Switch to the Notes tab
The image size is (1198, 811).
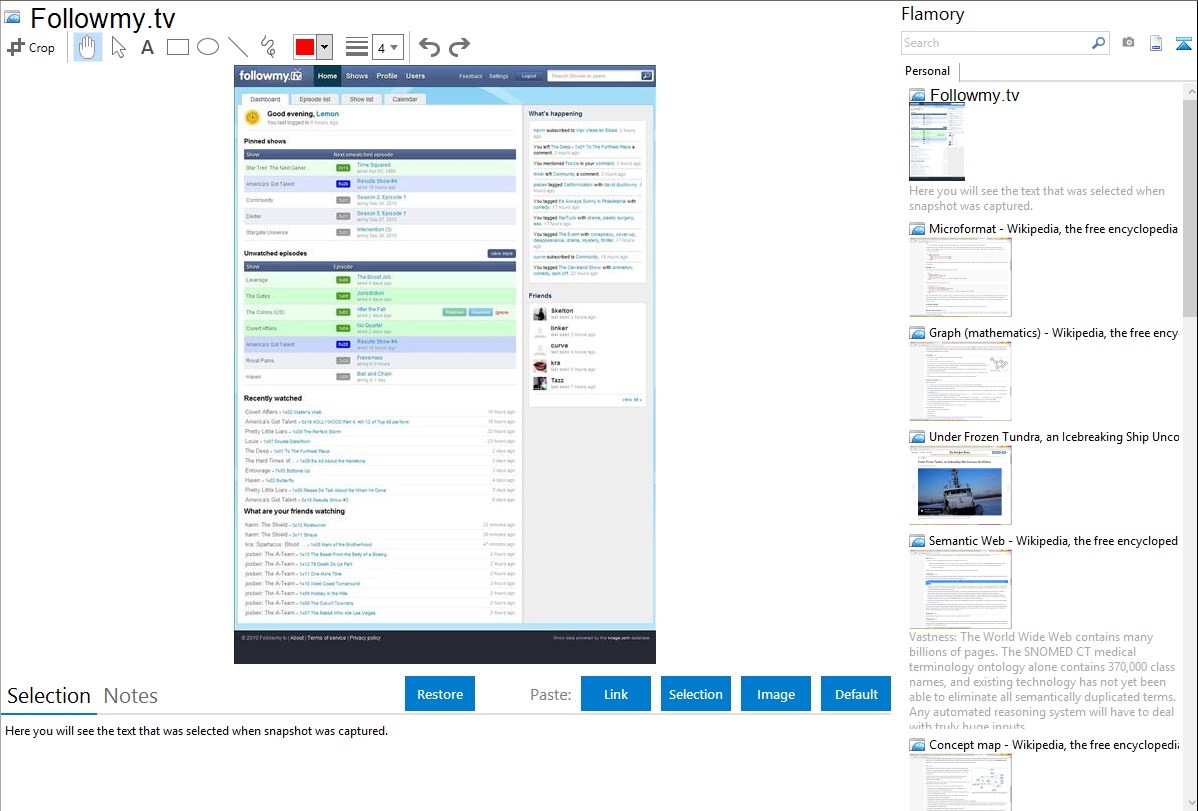[x=131, y=696]
